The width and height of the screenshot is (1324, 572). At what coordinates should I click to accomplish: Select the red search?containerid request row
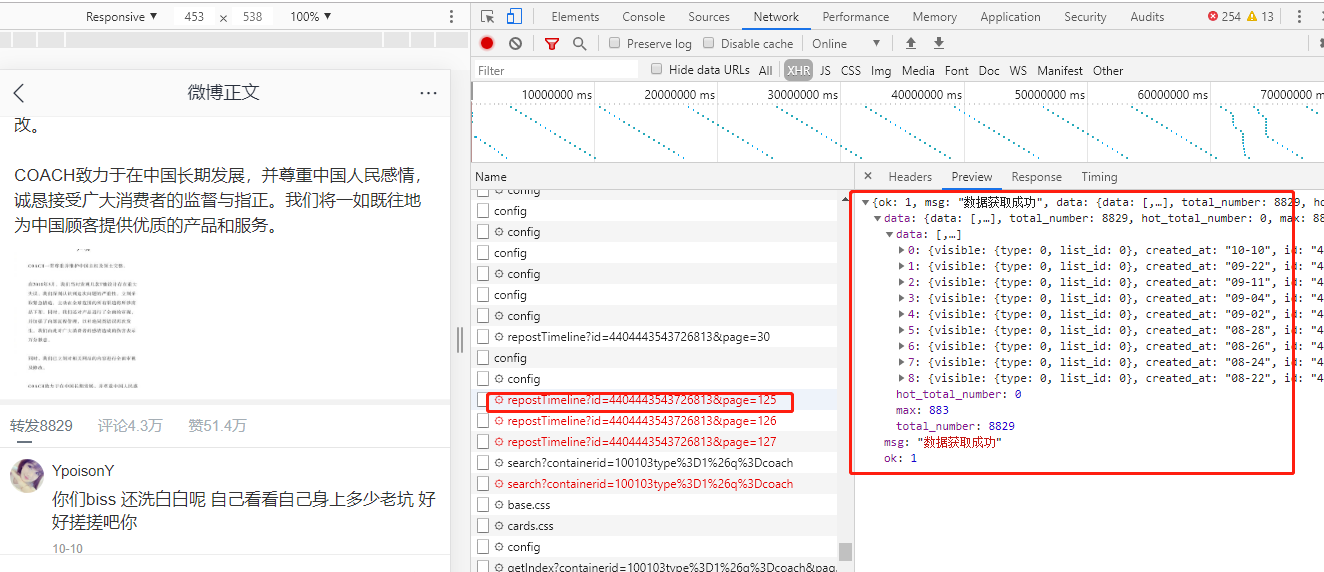click(x=655, y=483)
